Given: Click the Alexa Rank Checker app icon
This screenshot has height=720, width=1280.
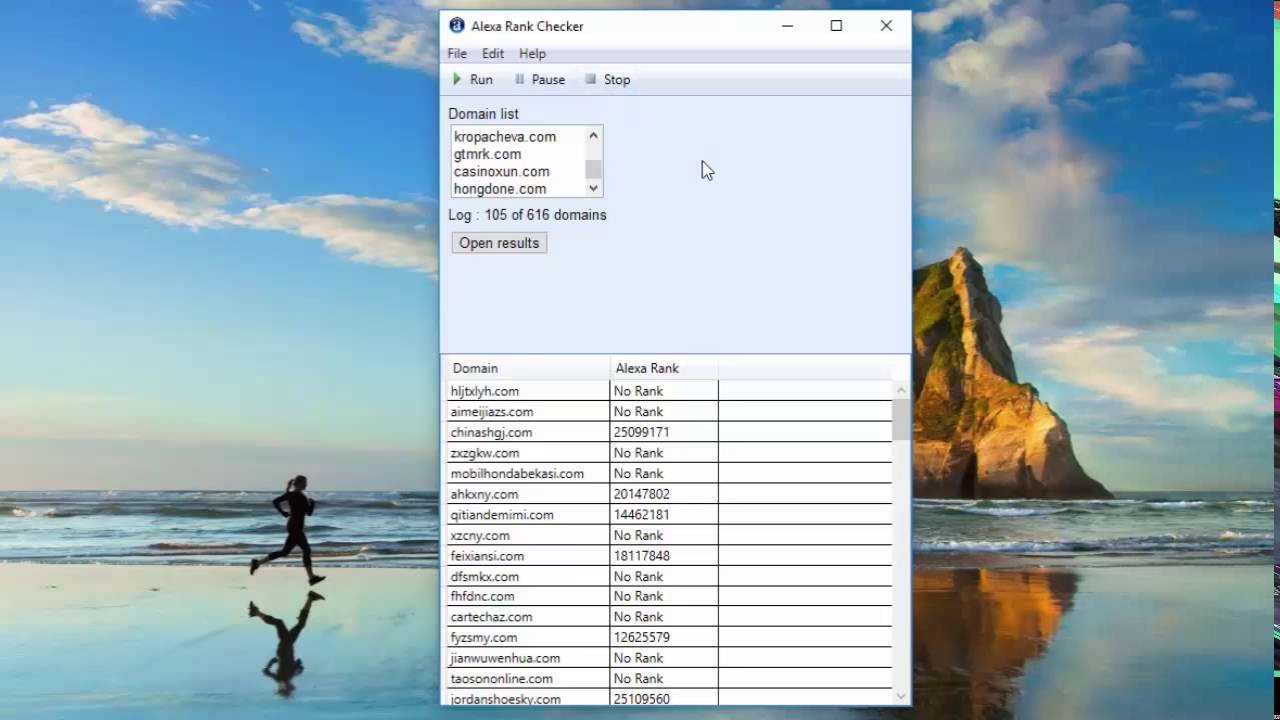Looking at the screenshot, I should click(x=457, y=26).
